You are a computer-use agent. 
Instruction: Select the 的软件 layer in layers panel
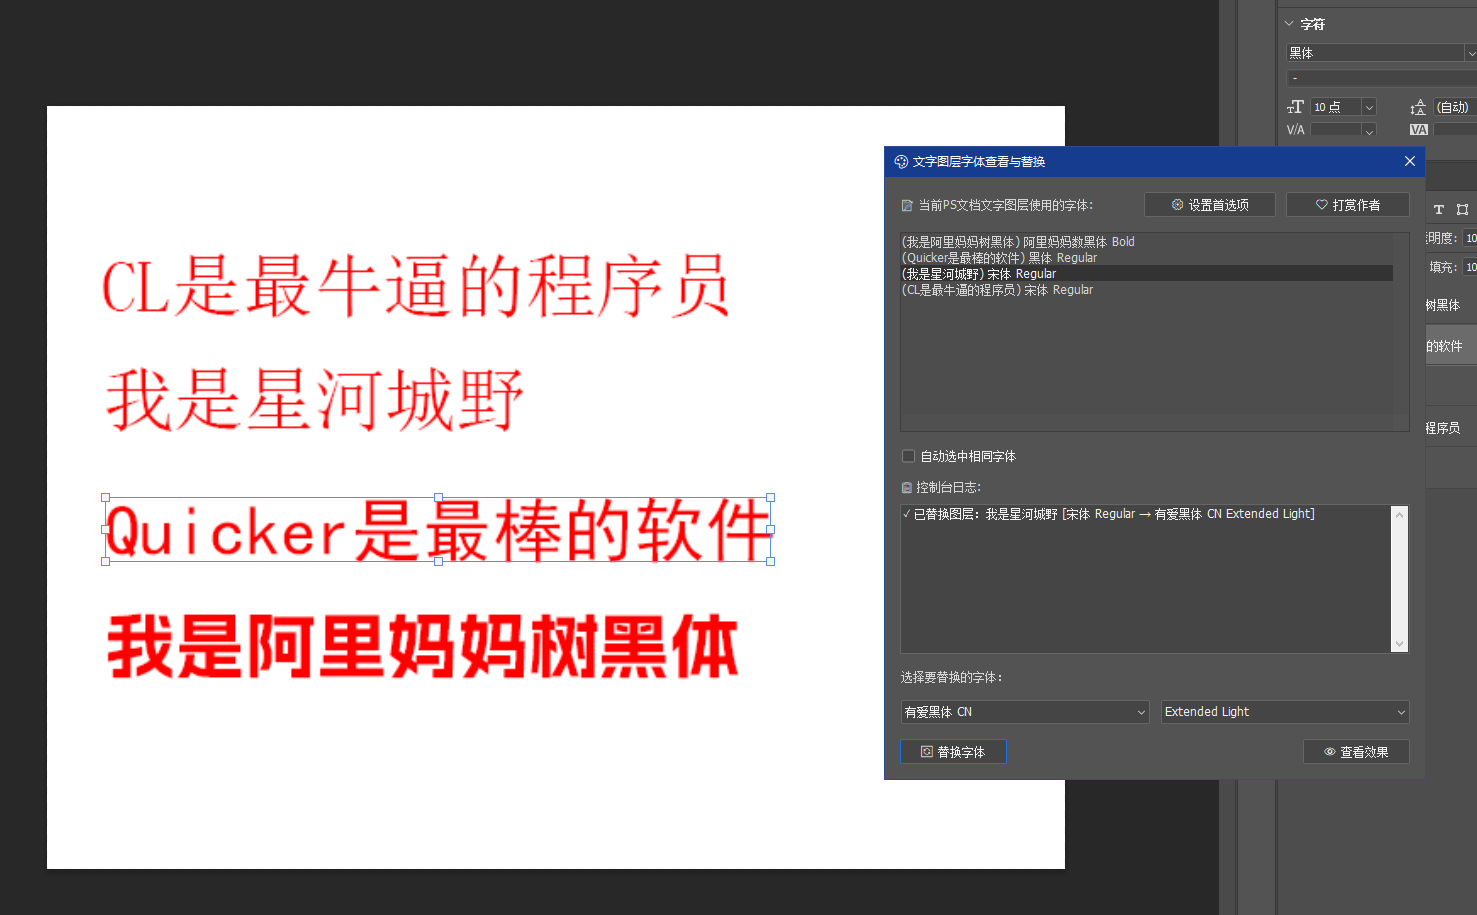1451,346
